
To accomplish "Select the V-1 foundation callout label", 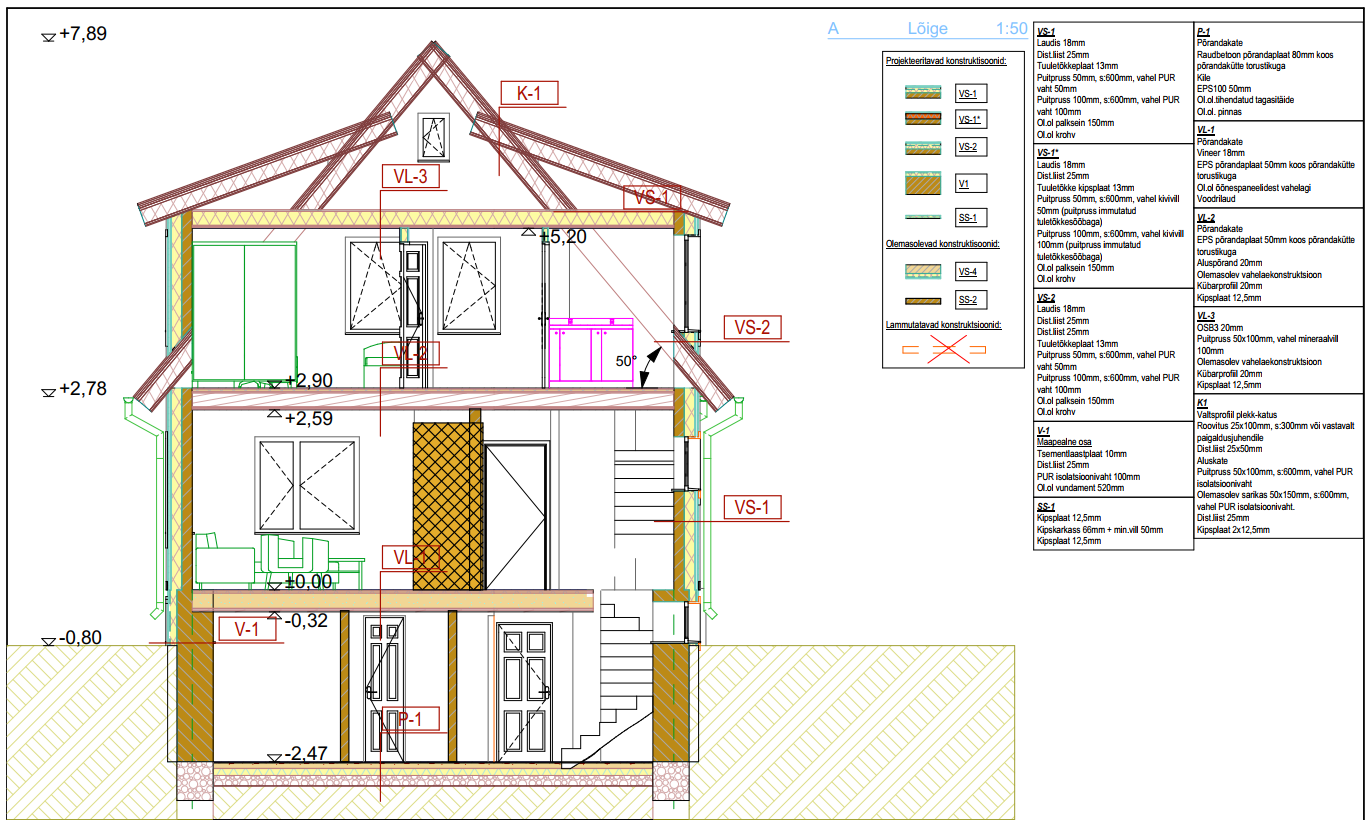I will (246, 629).
